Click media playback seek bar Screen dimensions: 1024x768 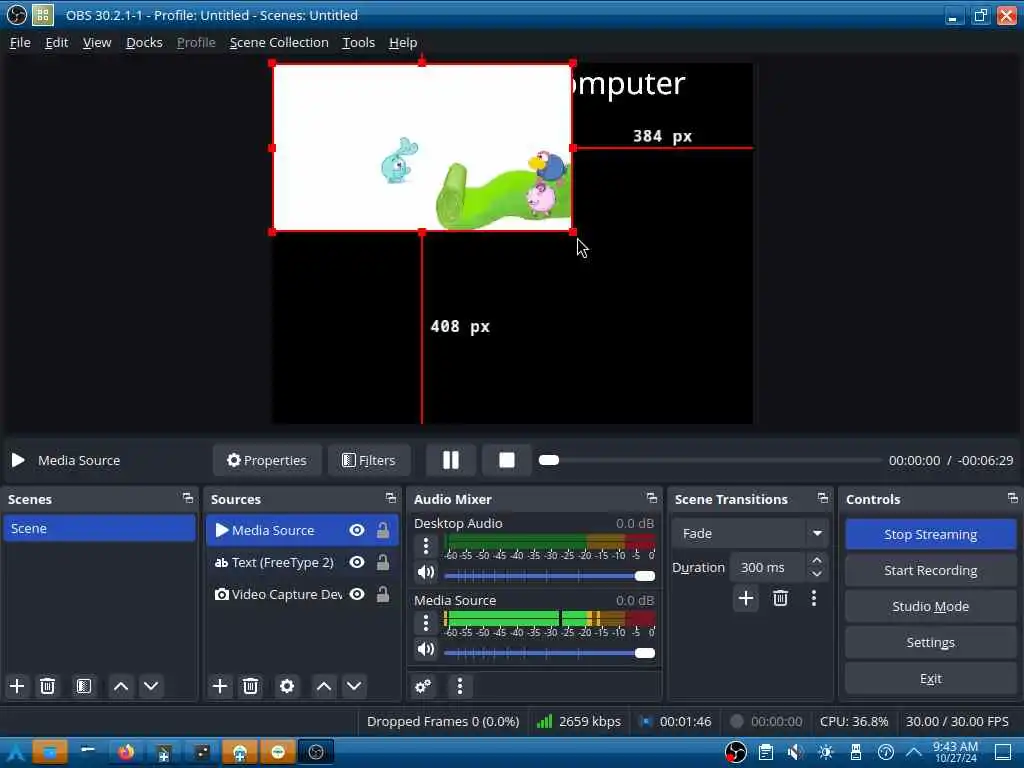tap(710, 460)
